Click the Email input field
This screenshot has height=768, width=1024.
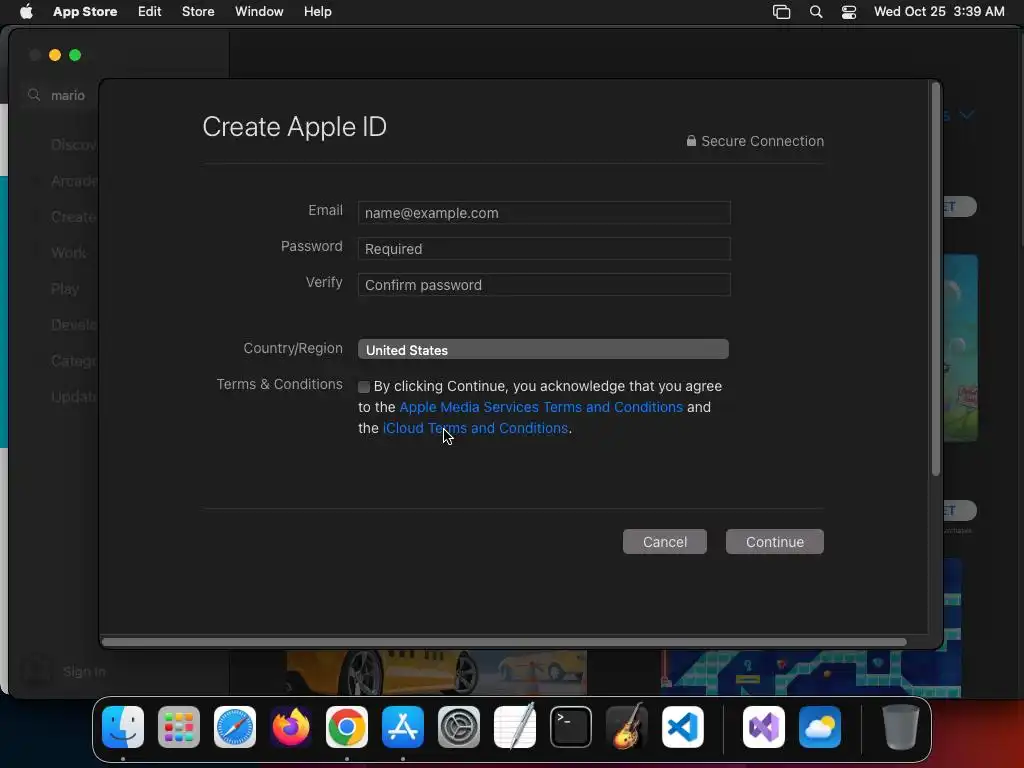tap(544, 213)
